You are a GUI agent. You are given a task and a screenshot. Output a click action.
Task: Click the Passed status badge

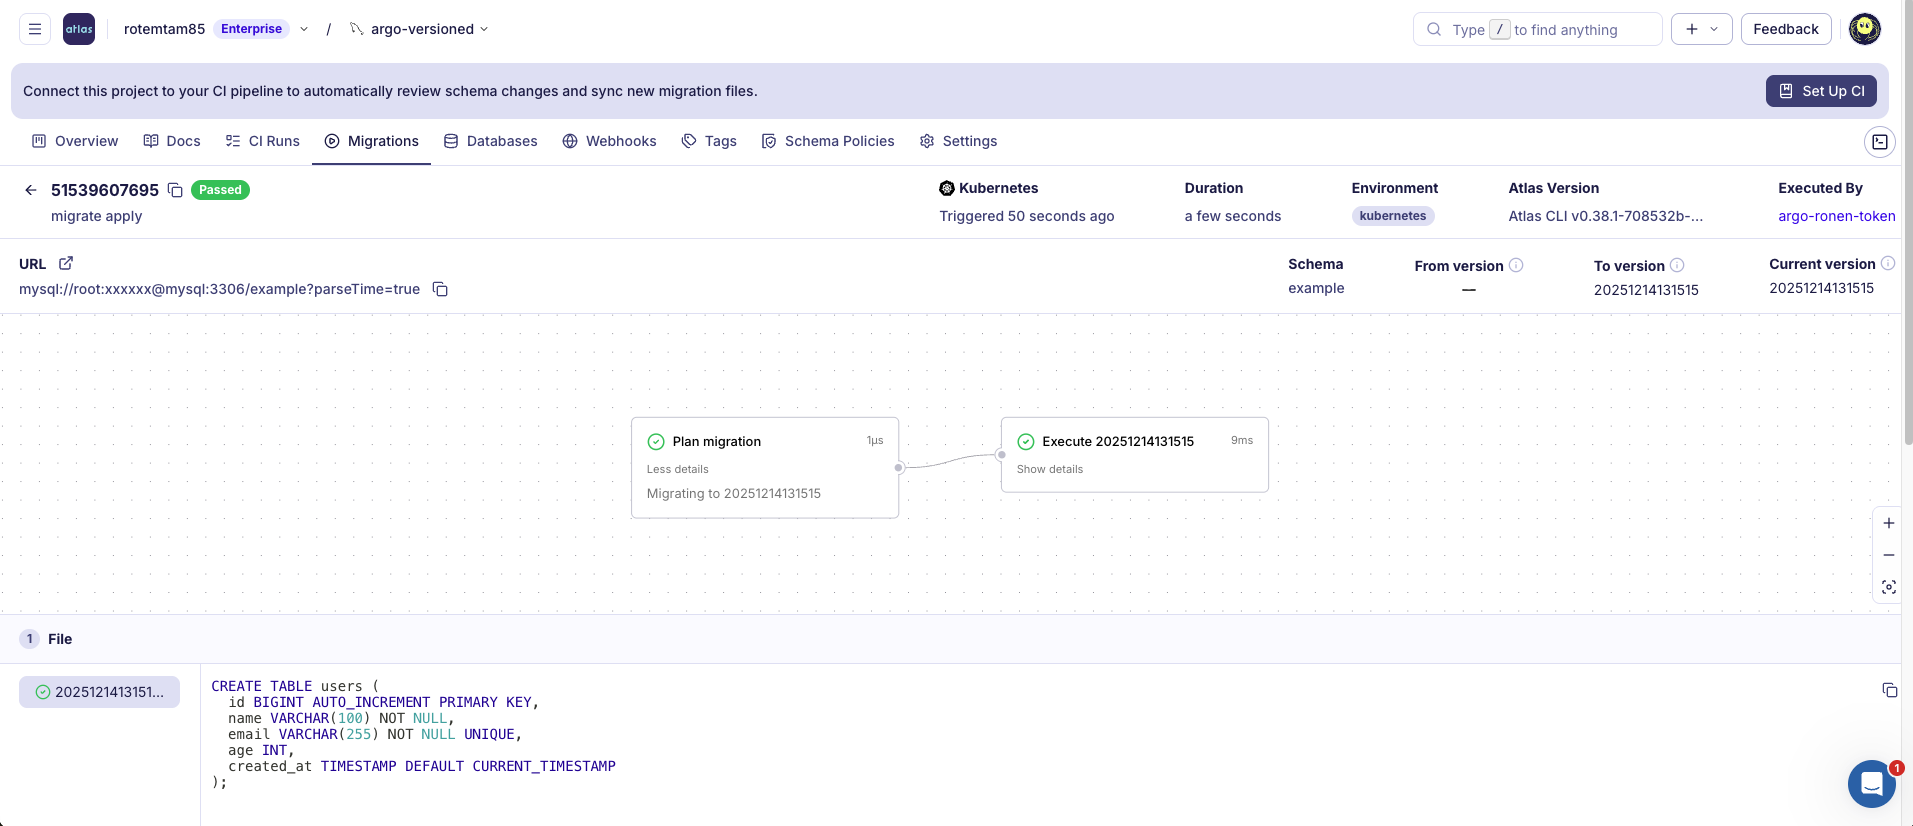point(220,190)
